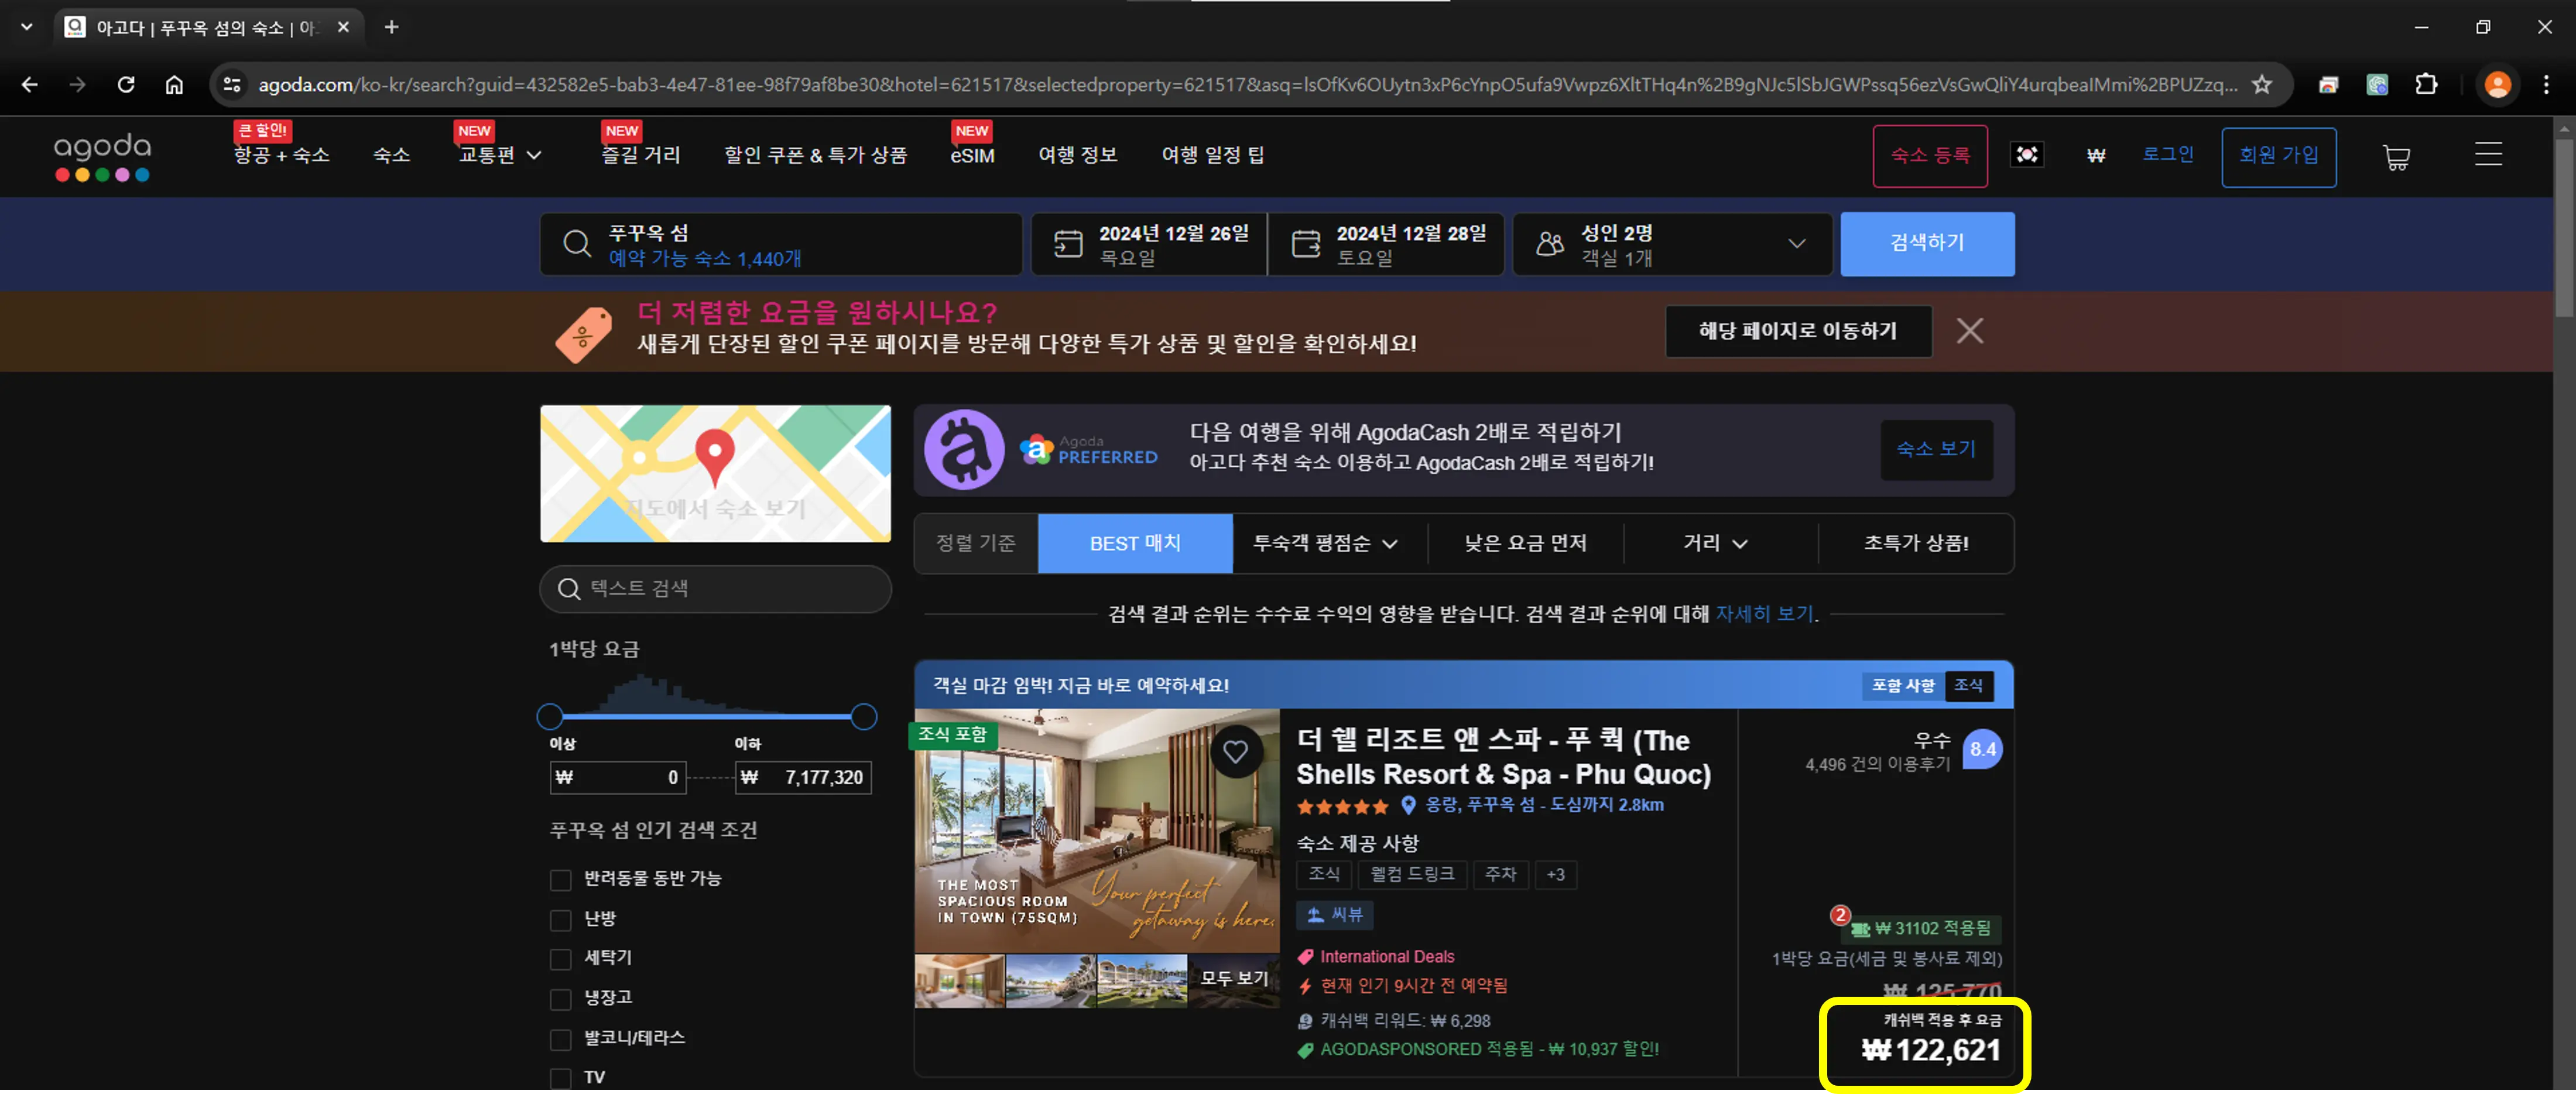2576x1094 pixels.
Task: Open the browser home page
Action: [174, 85]
